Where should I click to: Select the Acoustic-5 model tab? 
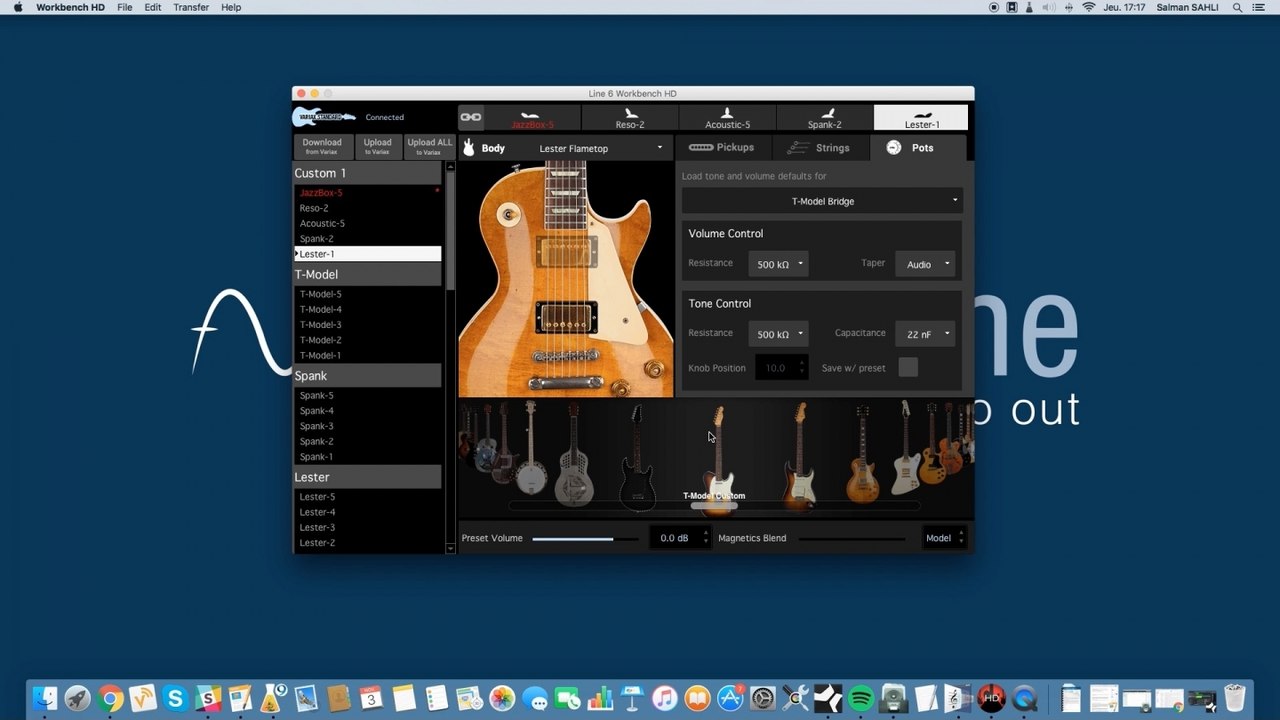pyautogui.click(x=727, y=118)
